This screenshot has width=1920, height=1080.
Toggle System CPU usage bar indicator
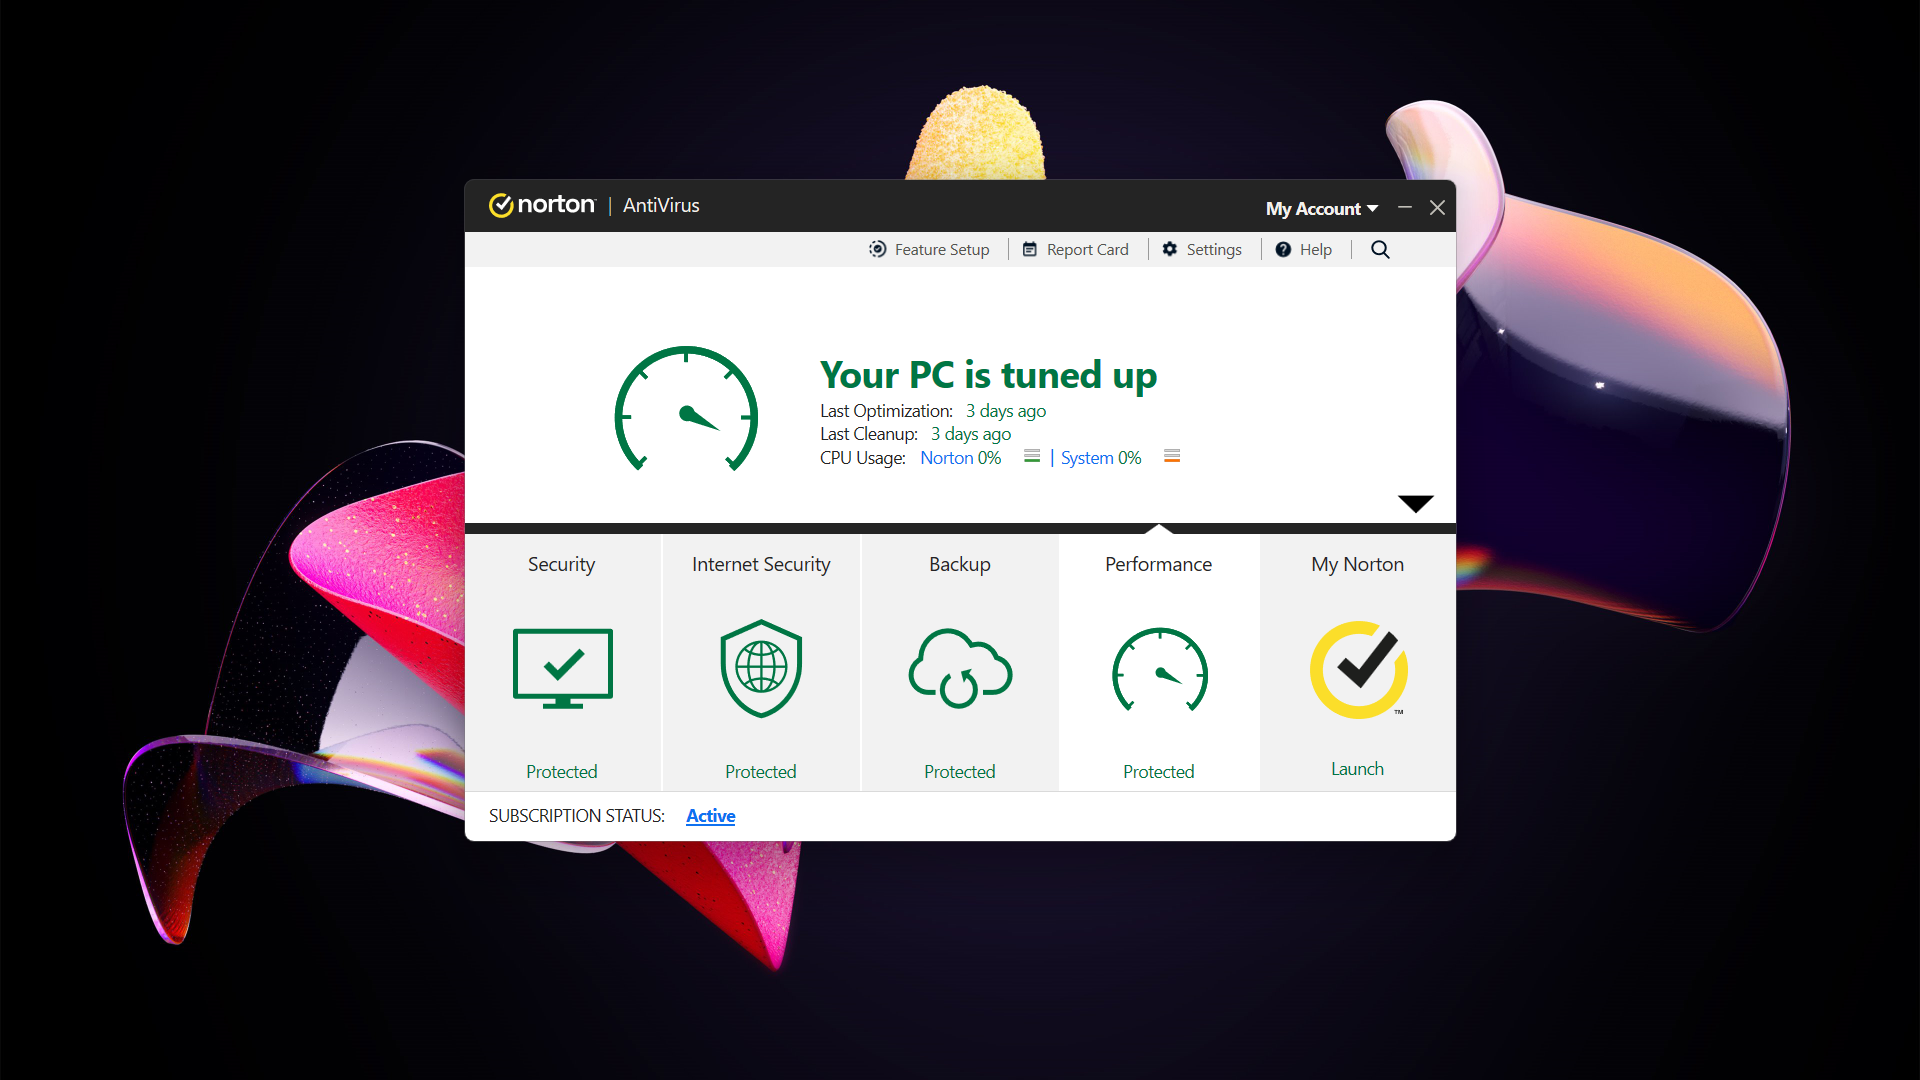pos(1170,458)
